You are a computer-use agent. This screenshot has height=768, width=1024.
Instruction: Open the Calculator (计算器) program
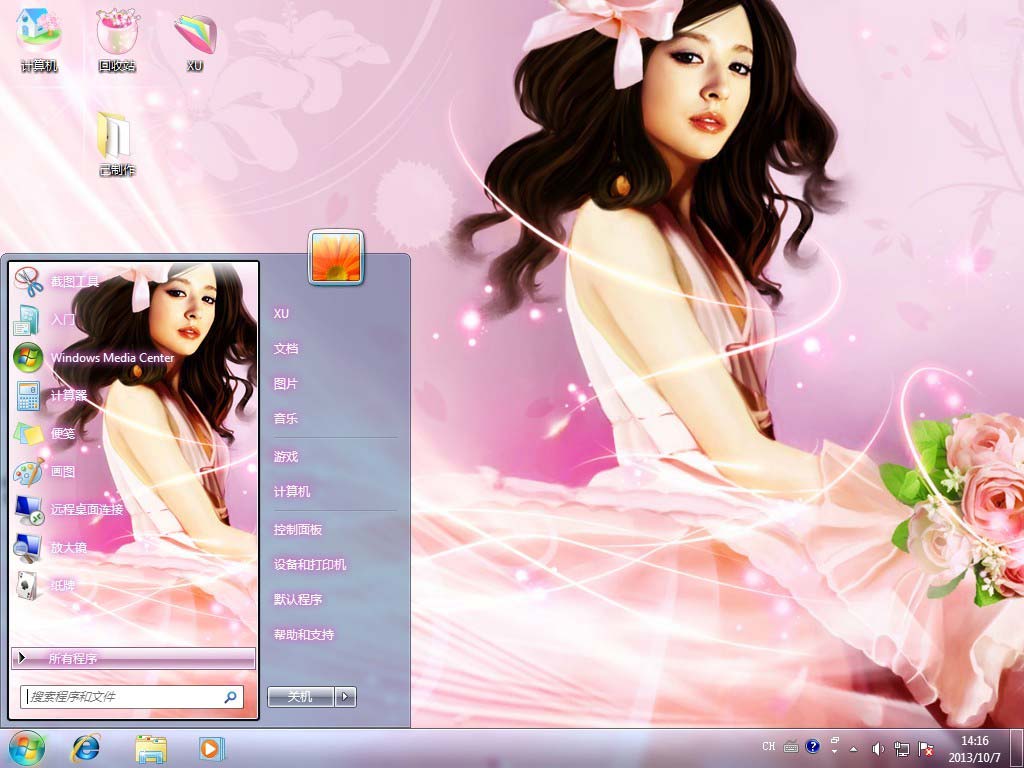[68, 396]
